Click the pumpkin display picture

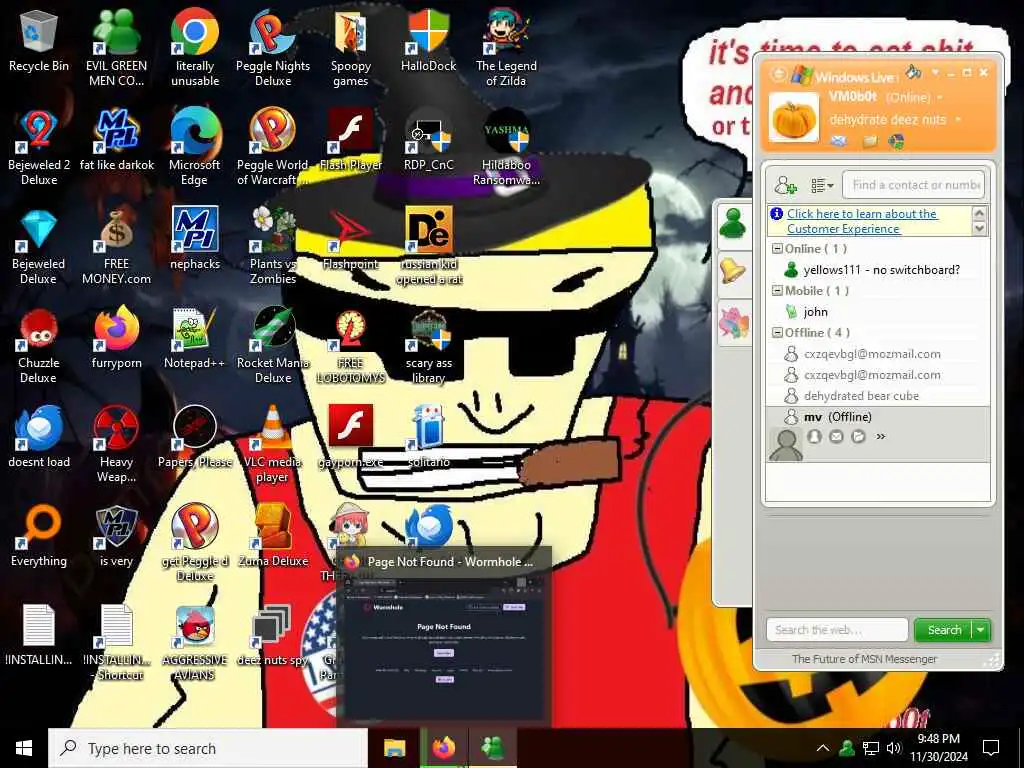[x=793, y=118]
